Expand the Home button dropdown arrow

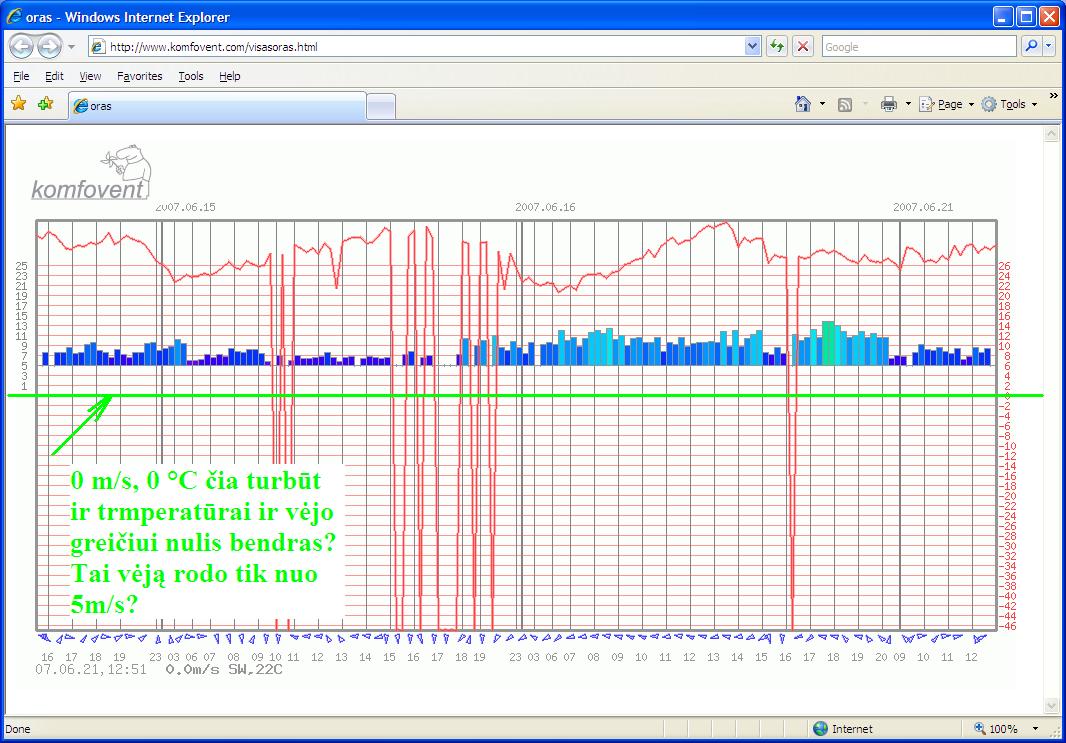tap(822, 104)
